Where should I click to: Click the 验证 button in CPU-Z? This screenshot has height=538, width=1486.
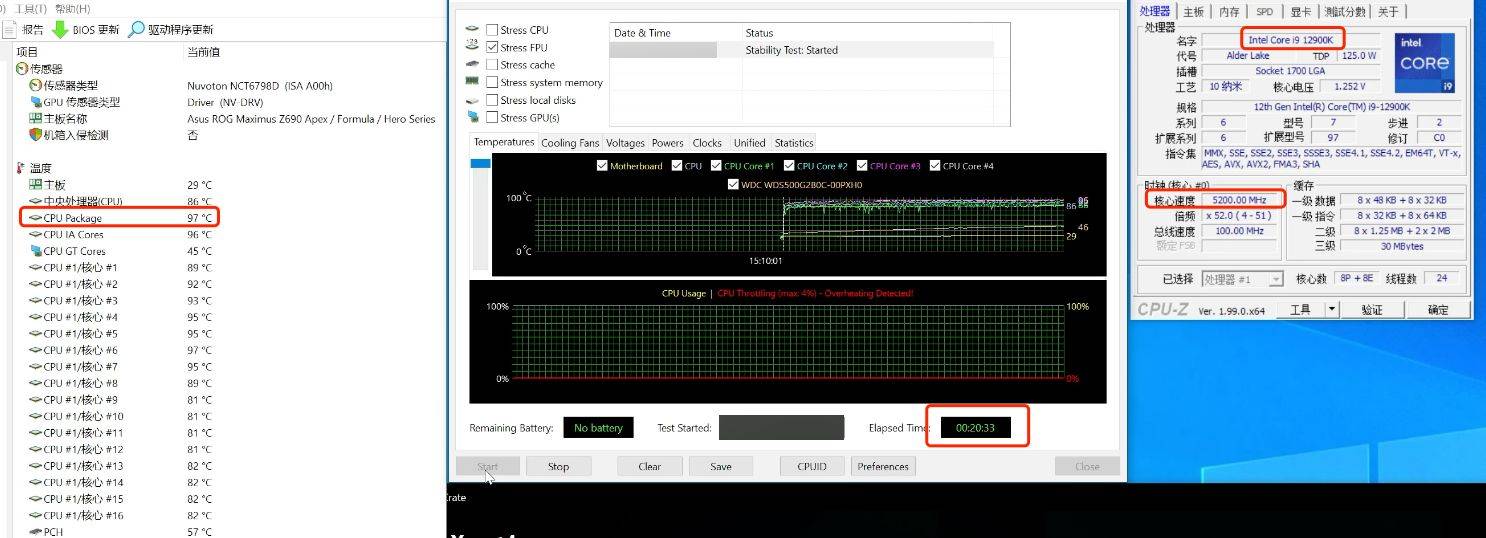[x=1371, y=310]
